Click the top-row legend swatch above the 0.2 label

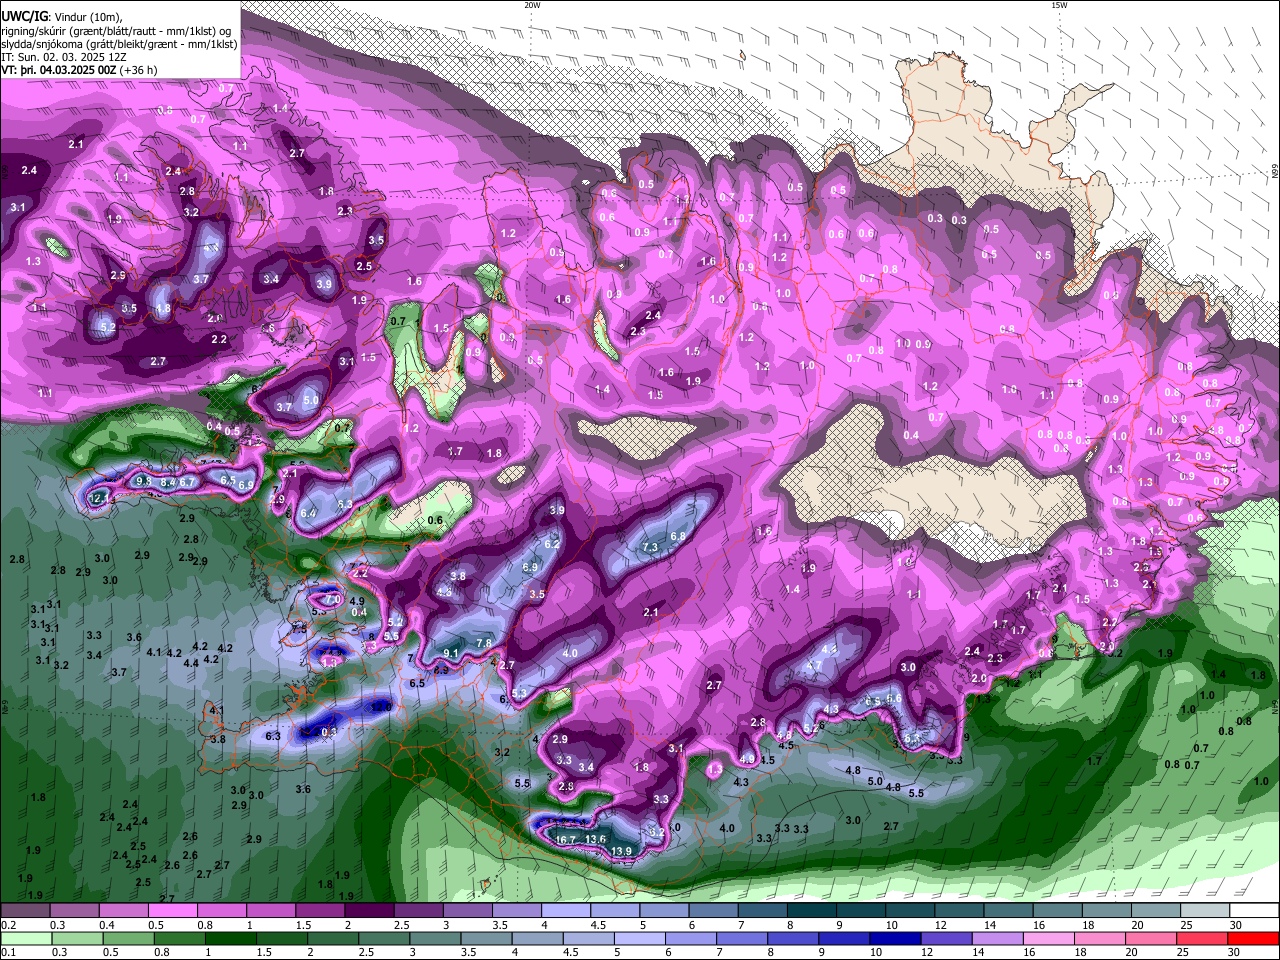[x=25, y=912]
